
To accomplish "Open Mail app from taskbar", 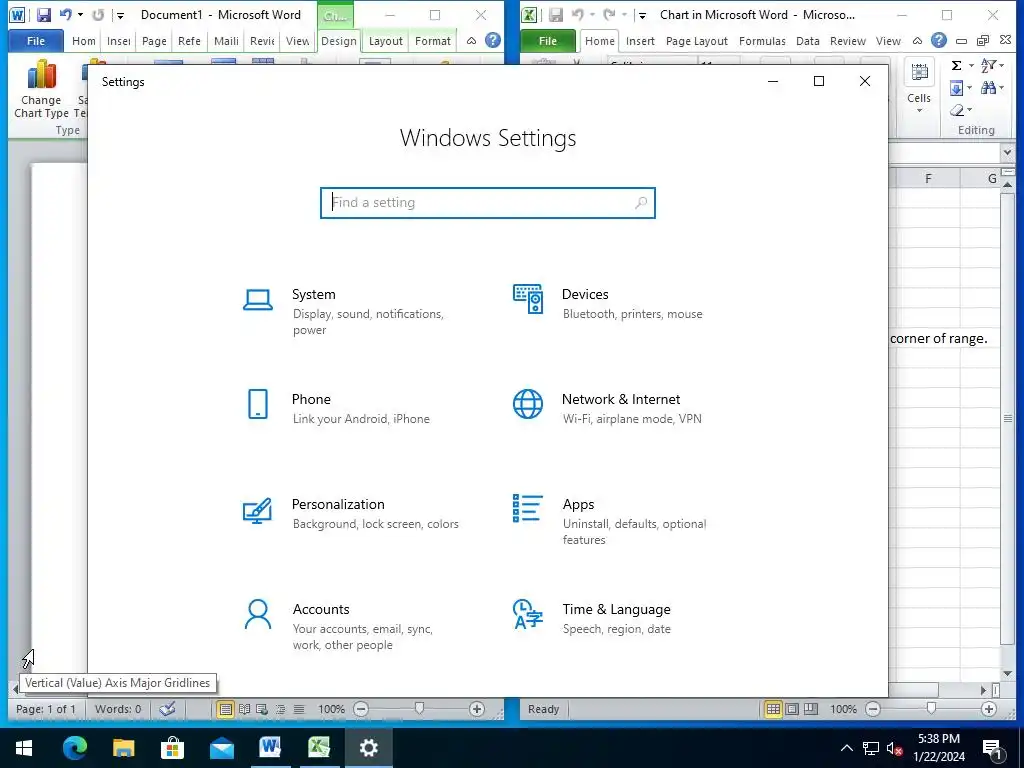I will pos(221,748).
